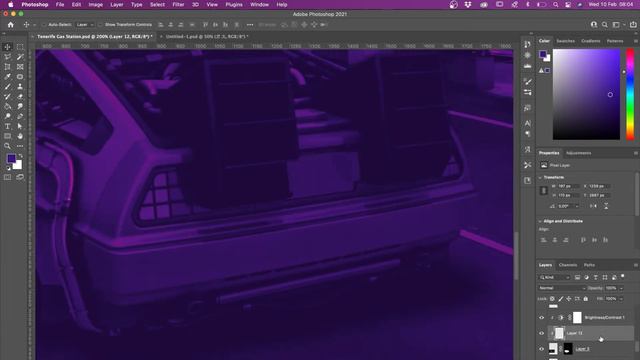Switch to the Adjustments tab

[578, 153]
